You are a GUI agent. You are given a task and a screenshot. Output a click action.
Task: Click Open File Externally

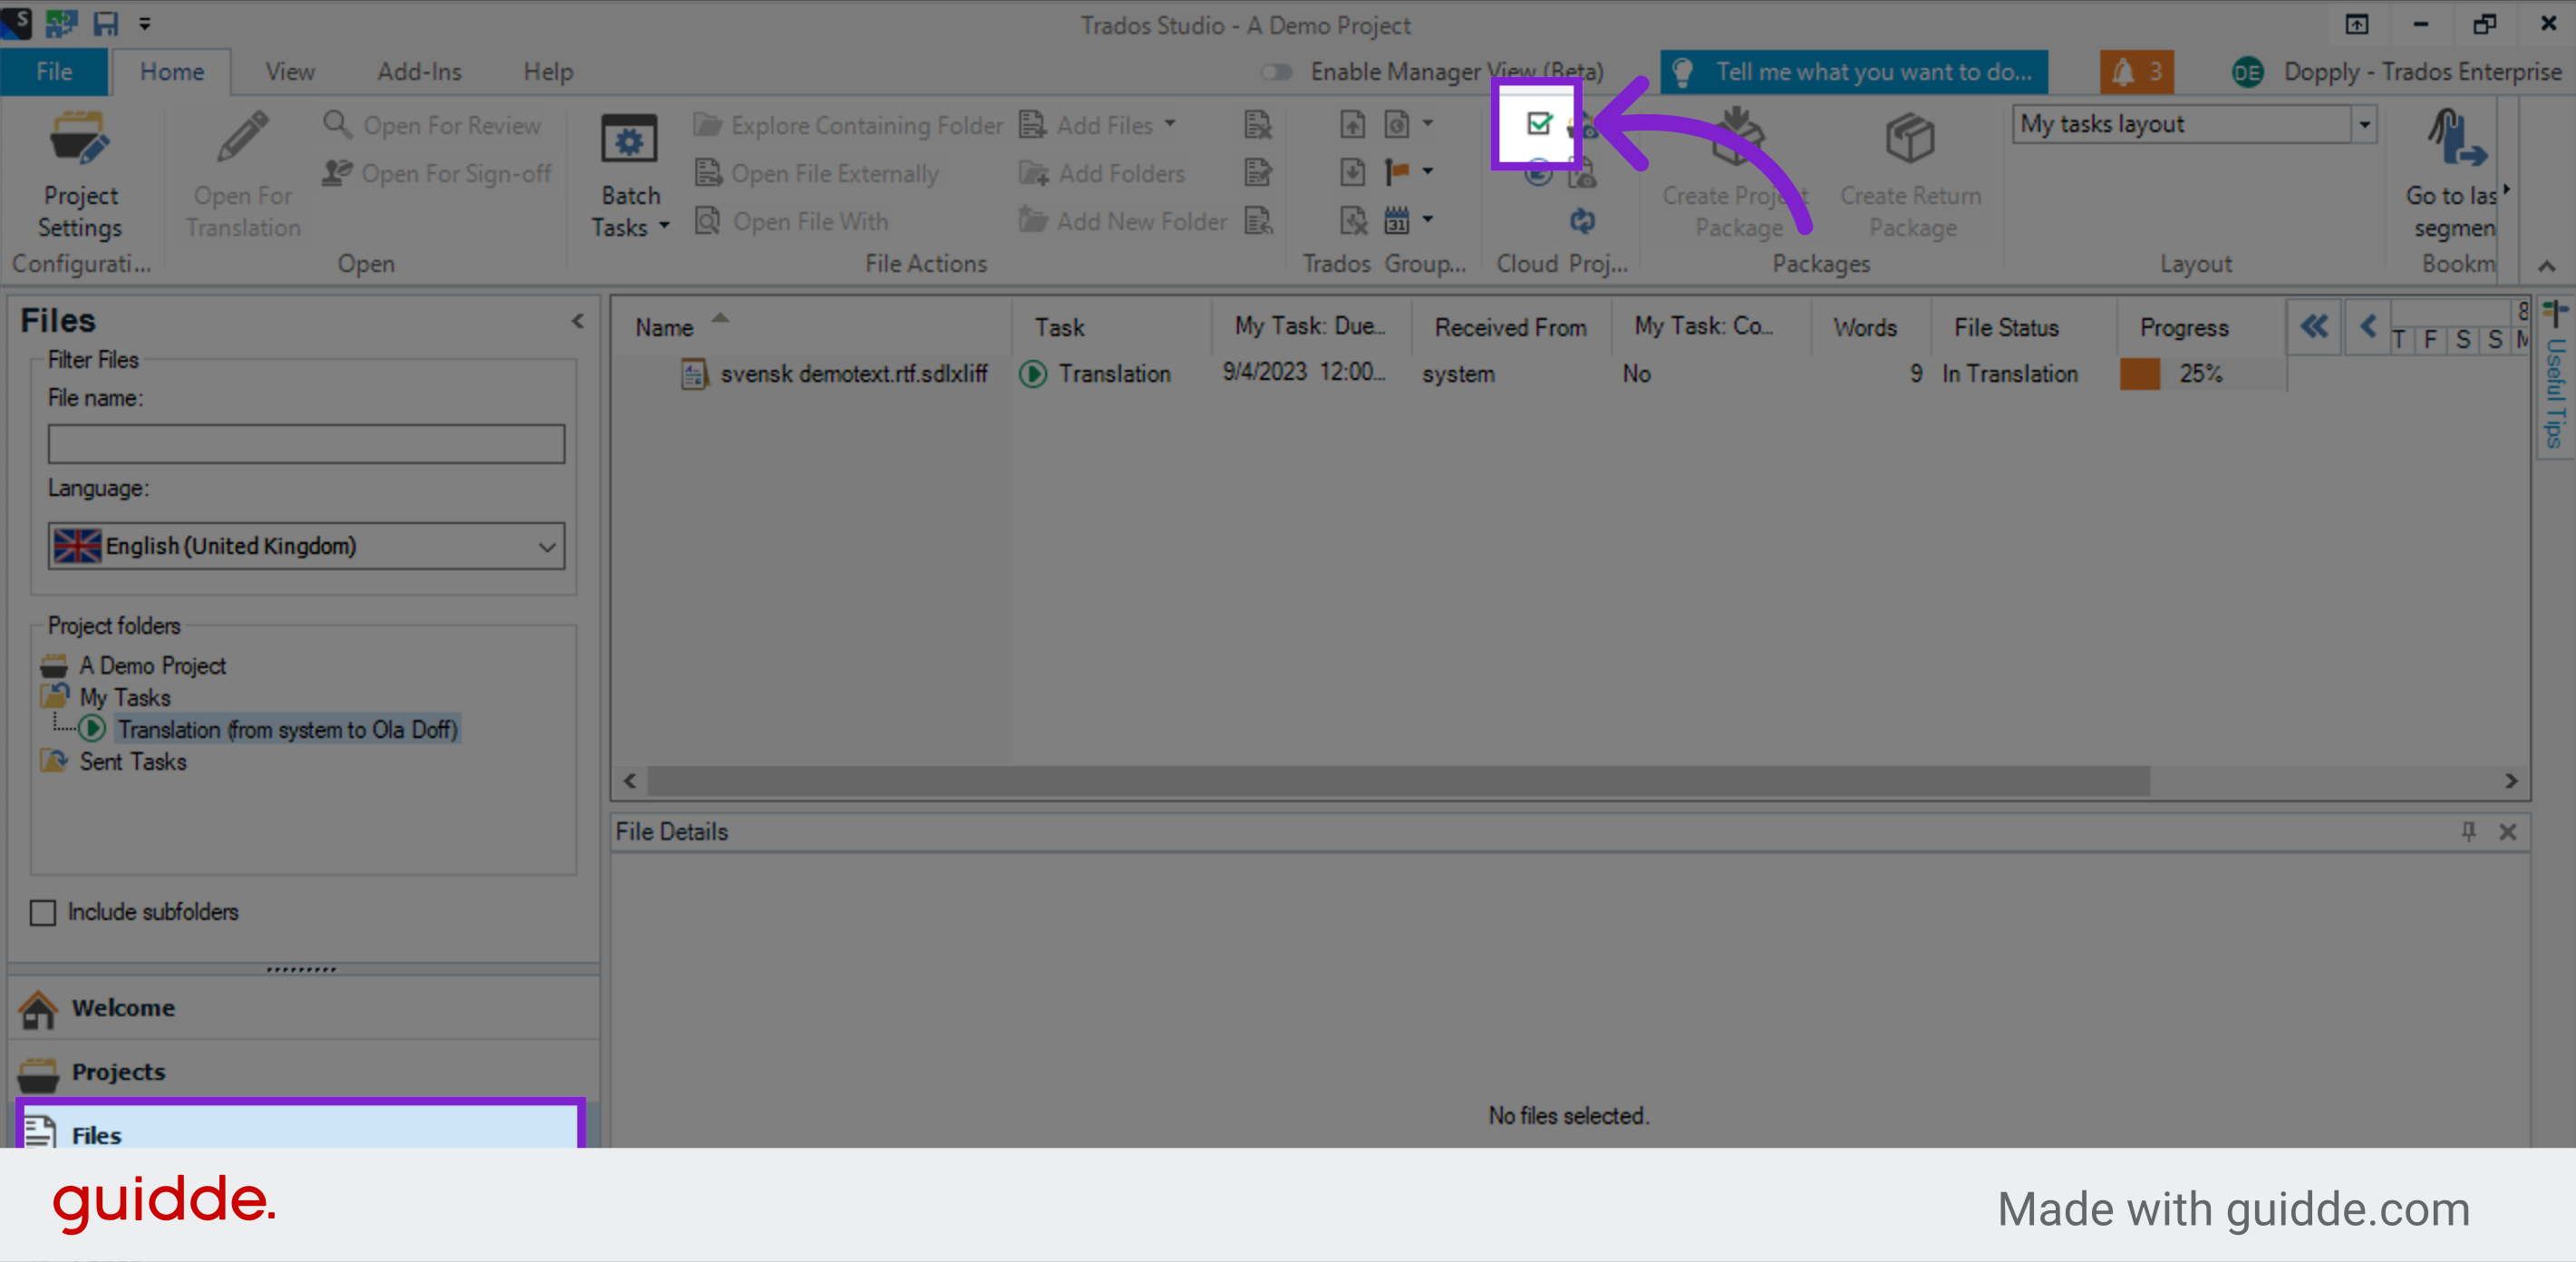(817, 173)
